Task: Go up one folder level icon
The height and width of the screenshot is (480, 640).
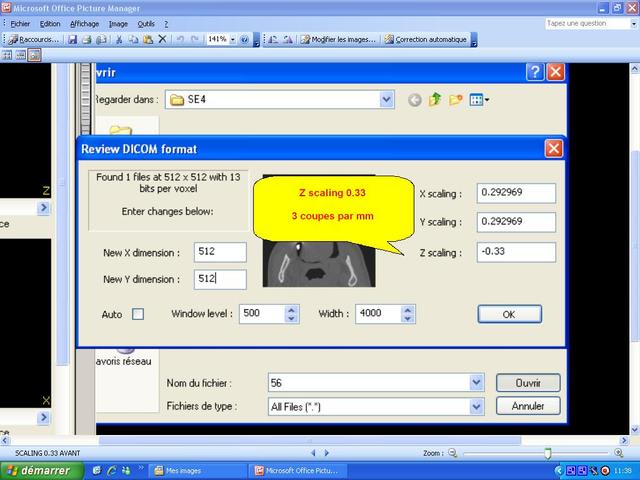Action: pos(435,99)
